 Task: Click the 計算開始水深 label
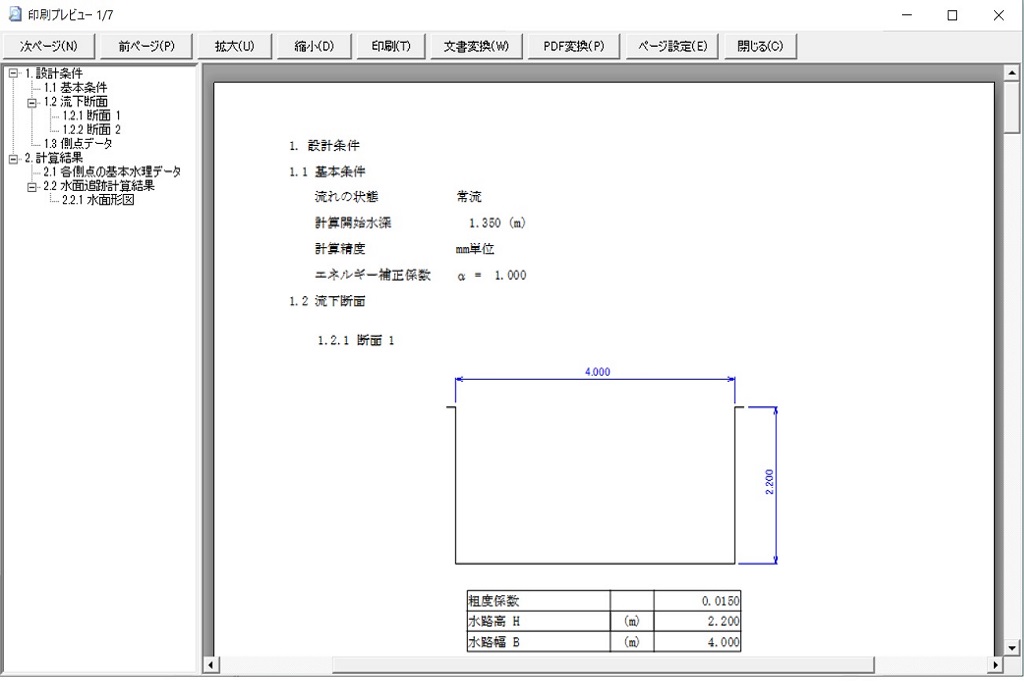[x=353, y=223]
